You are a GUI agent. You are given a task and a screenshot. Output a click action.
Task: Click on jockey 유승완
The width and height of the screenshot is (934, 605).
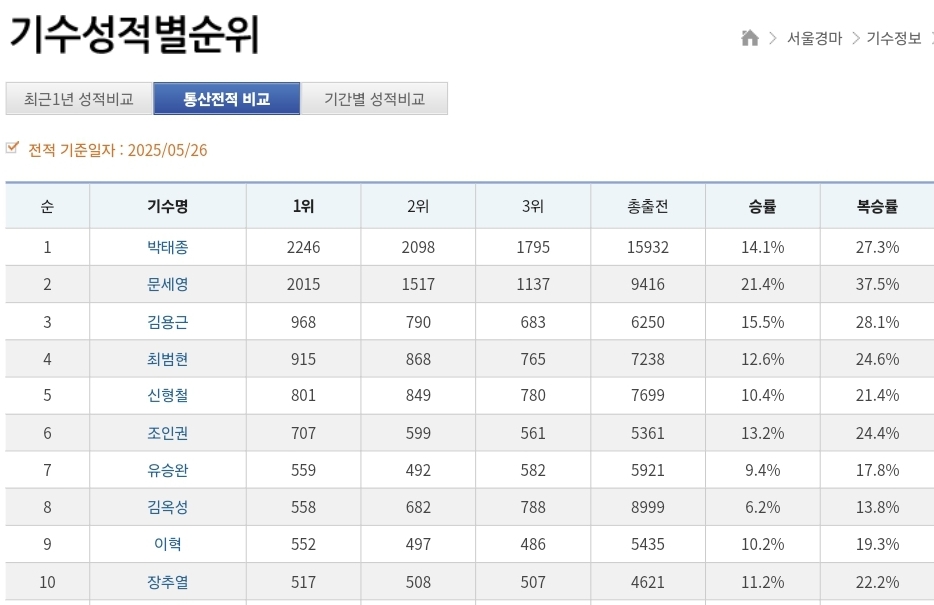click(x=167, y=470)
